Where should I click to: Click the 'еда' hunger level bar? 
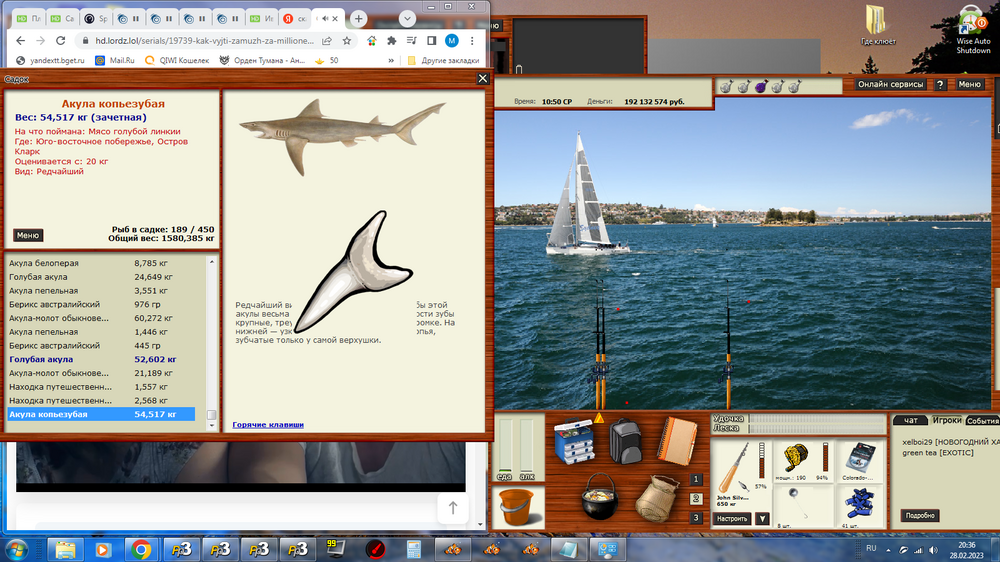[504, 446]
